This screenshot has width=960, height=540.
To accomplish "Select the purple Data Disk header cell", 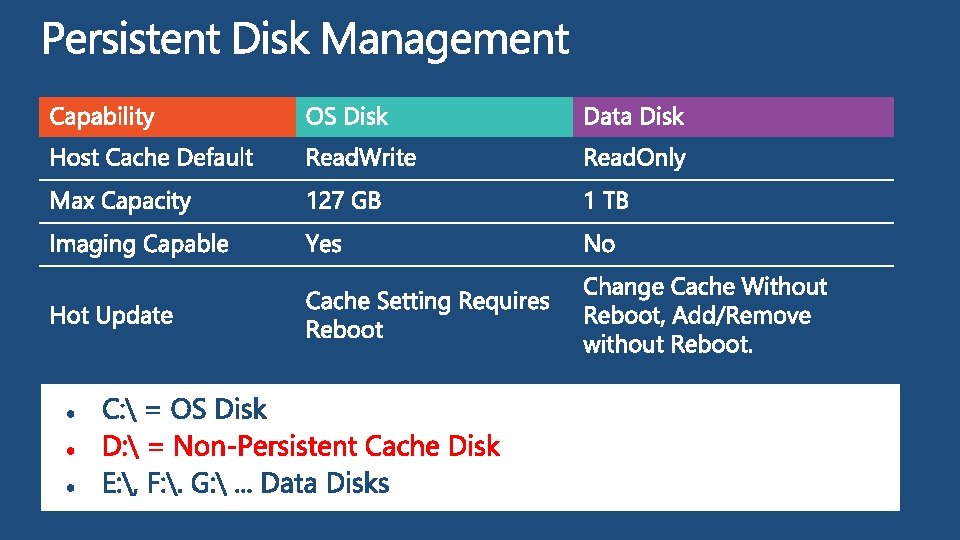I will coord(732,117).
